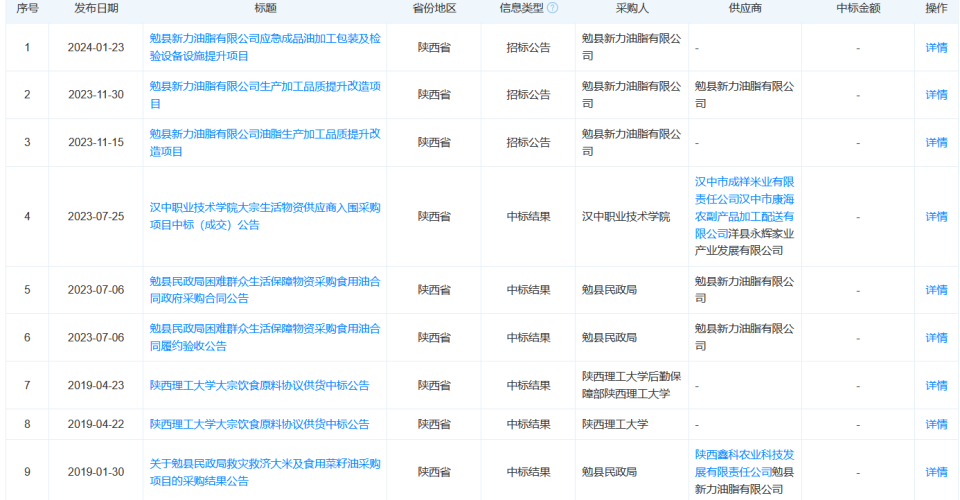
Task: Click purchaser 勉县民政局 in row 9
Action: pos(609,472)
